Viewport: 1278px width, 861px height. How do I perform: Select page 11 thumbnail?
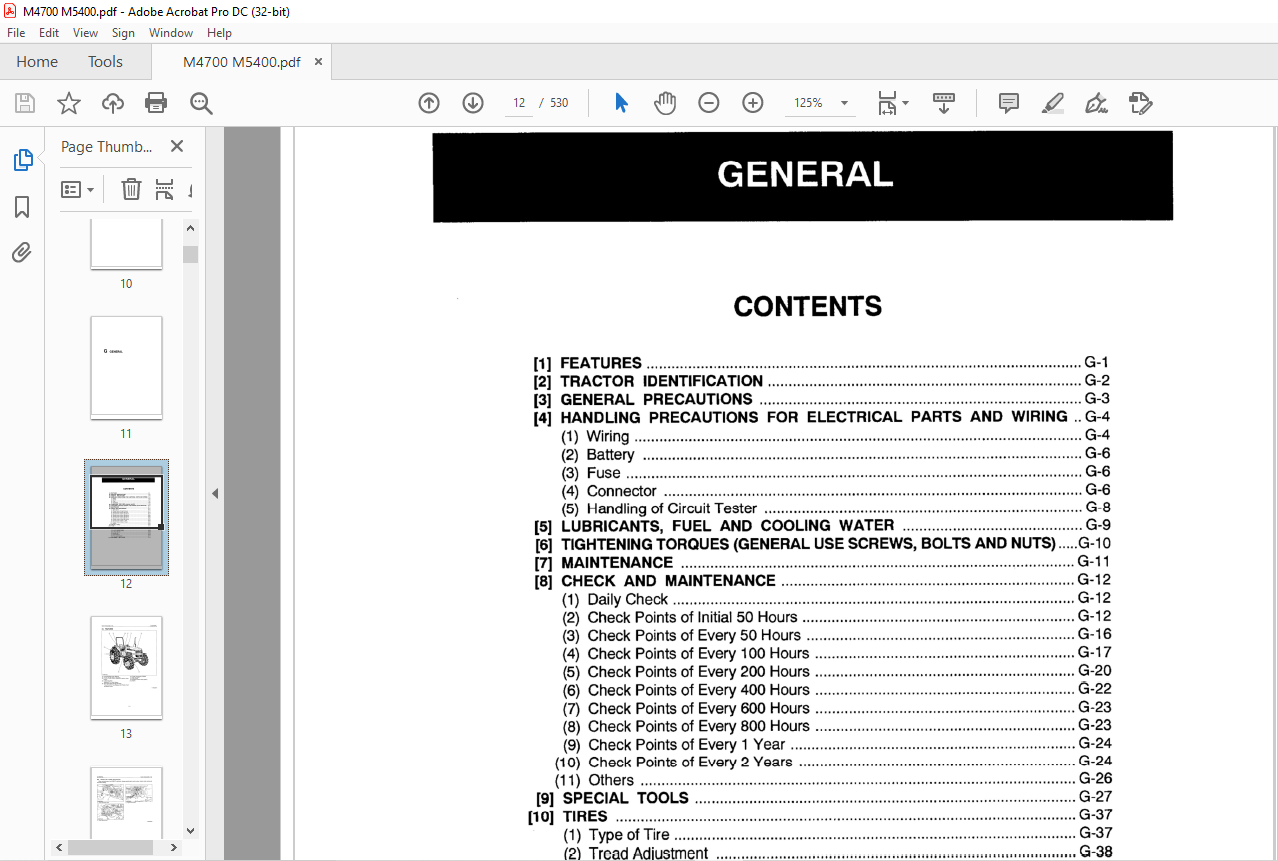[x=126, y=368]
